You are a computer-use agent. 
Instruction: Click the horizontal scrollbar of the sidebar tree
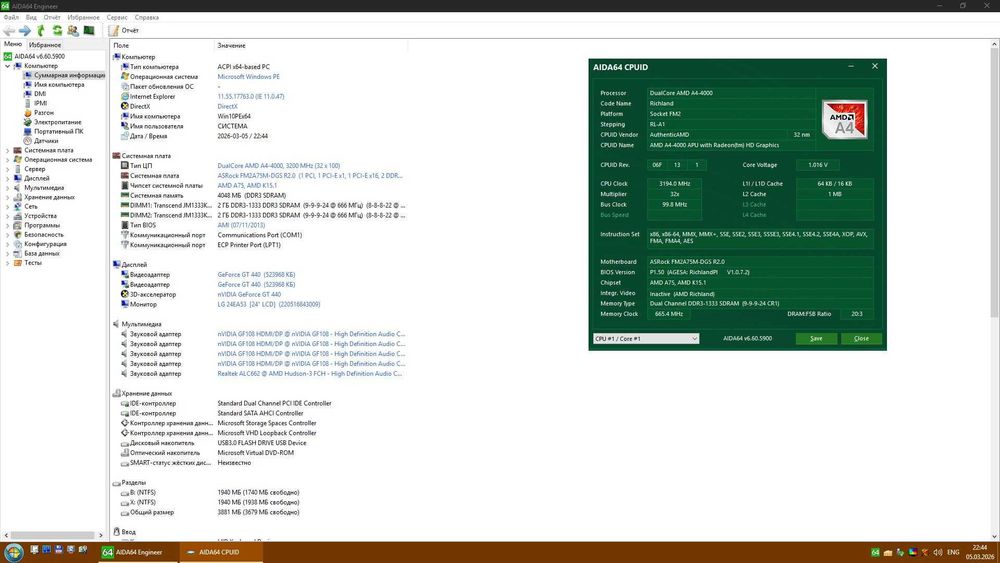(53, 535)
